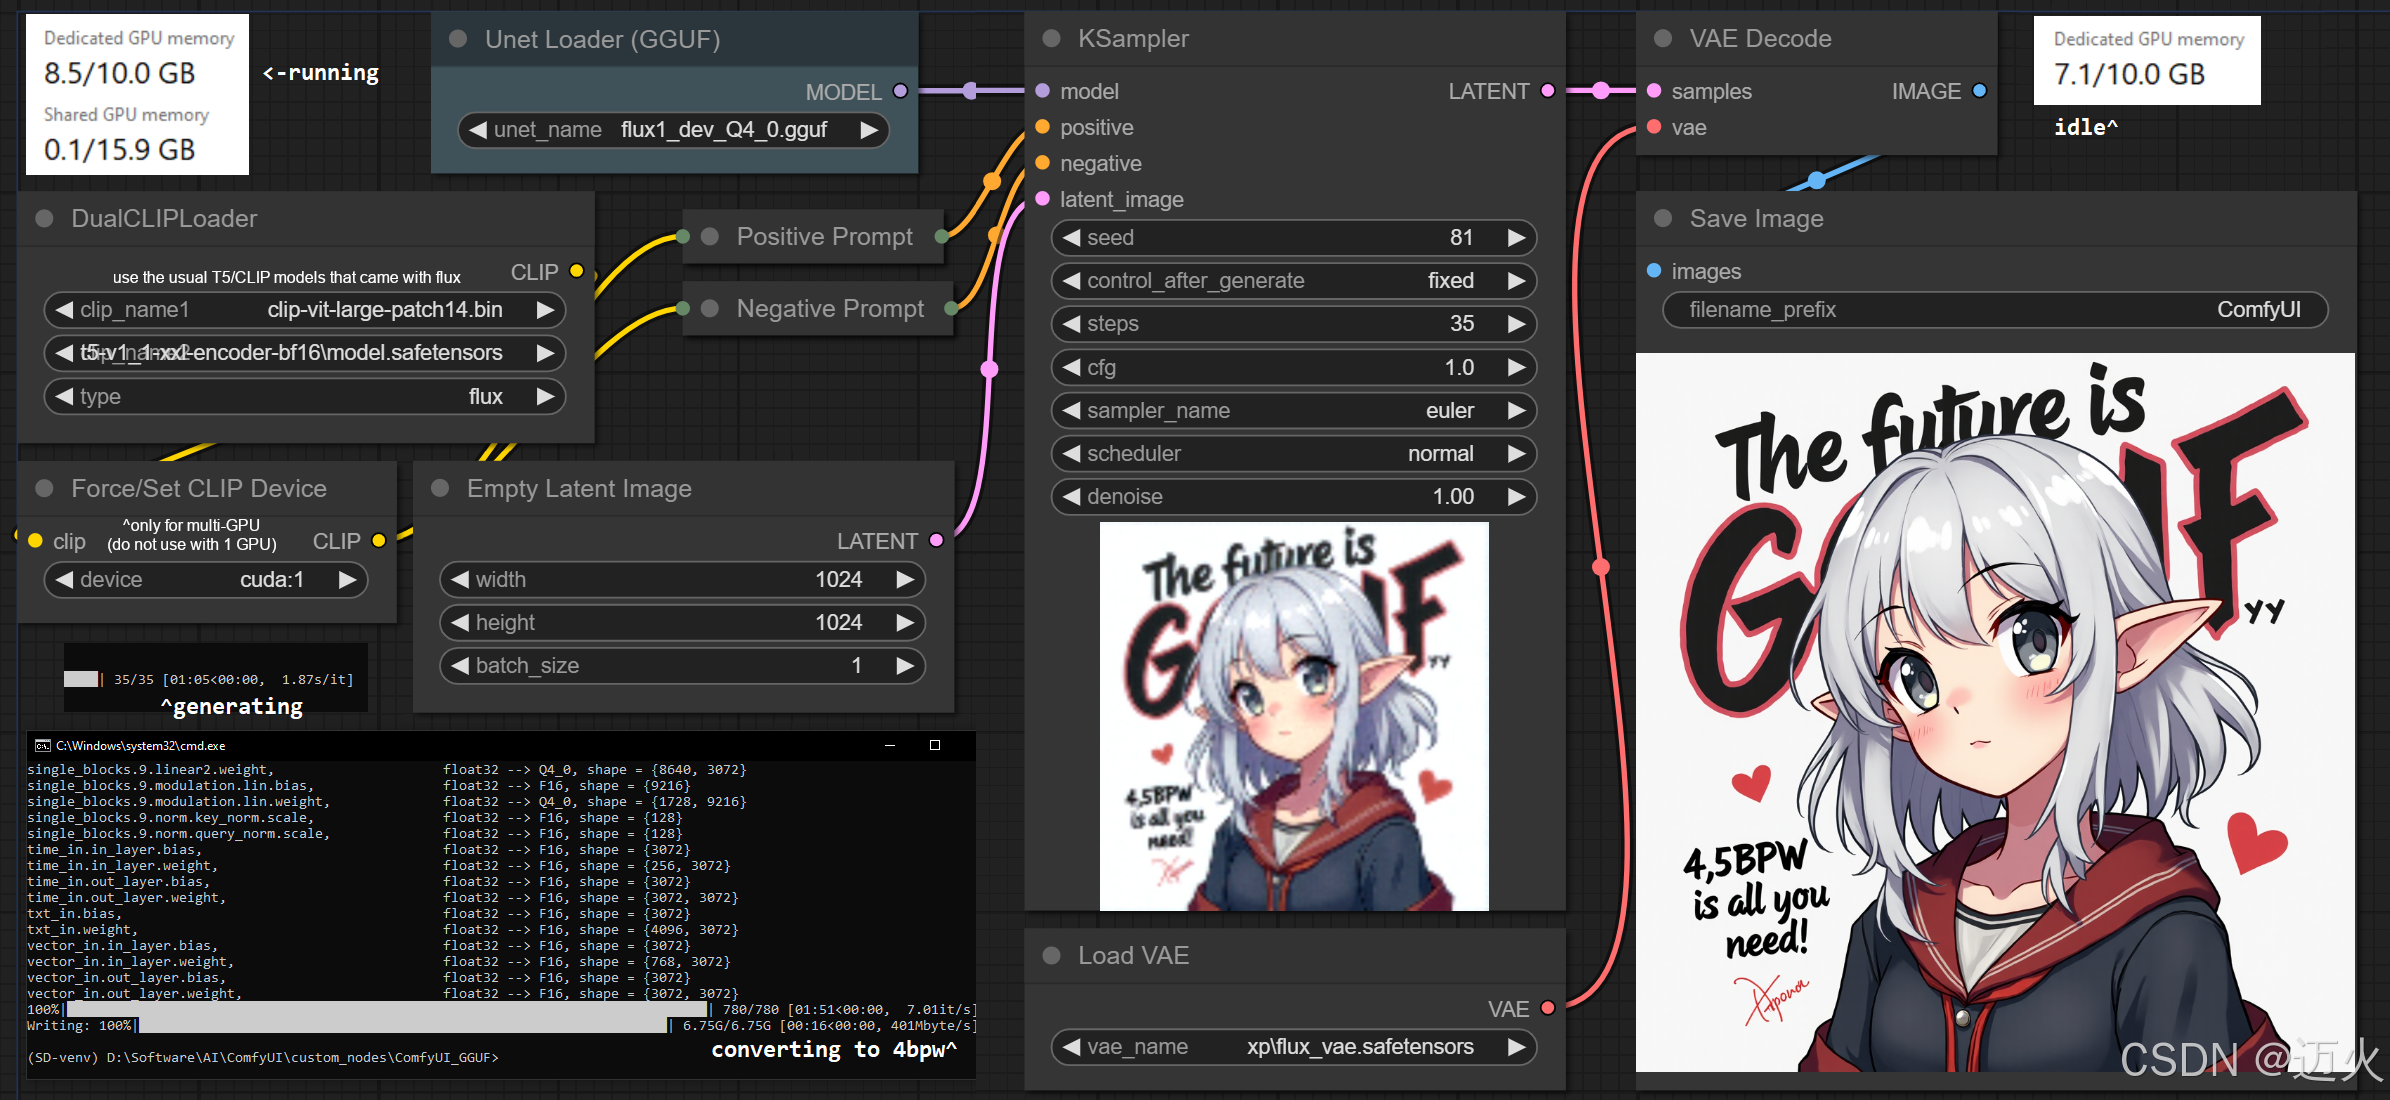Viewport: 2390px width, 1100px height.
Task: Click the KSampler preview image thumbnail
Action: click(x=1294, y=716)
